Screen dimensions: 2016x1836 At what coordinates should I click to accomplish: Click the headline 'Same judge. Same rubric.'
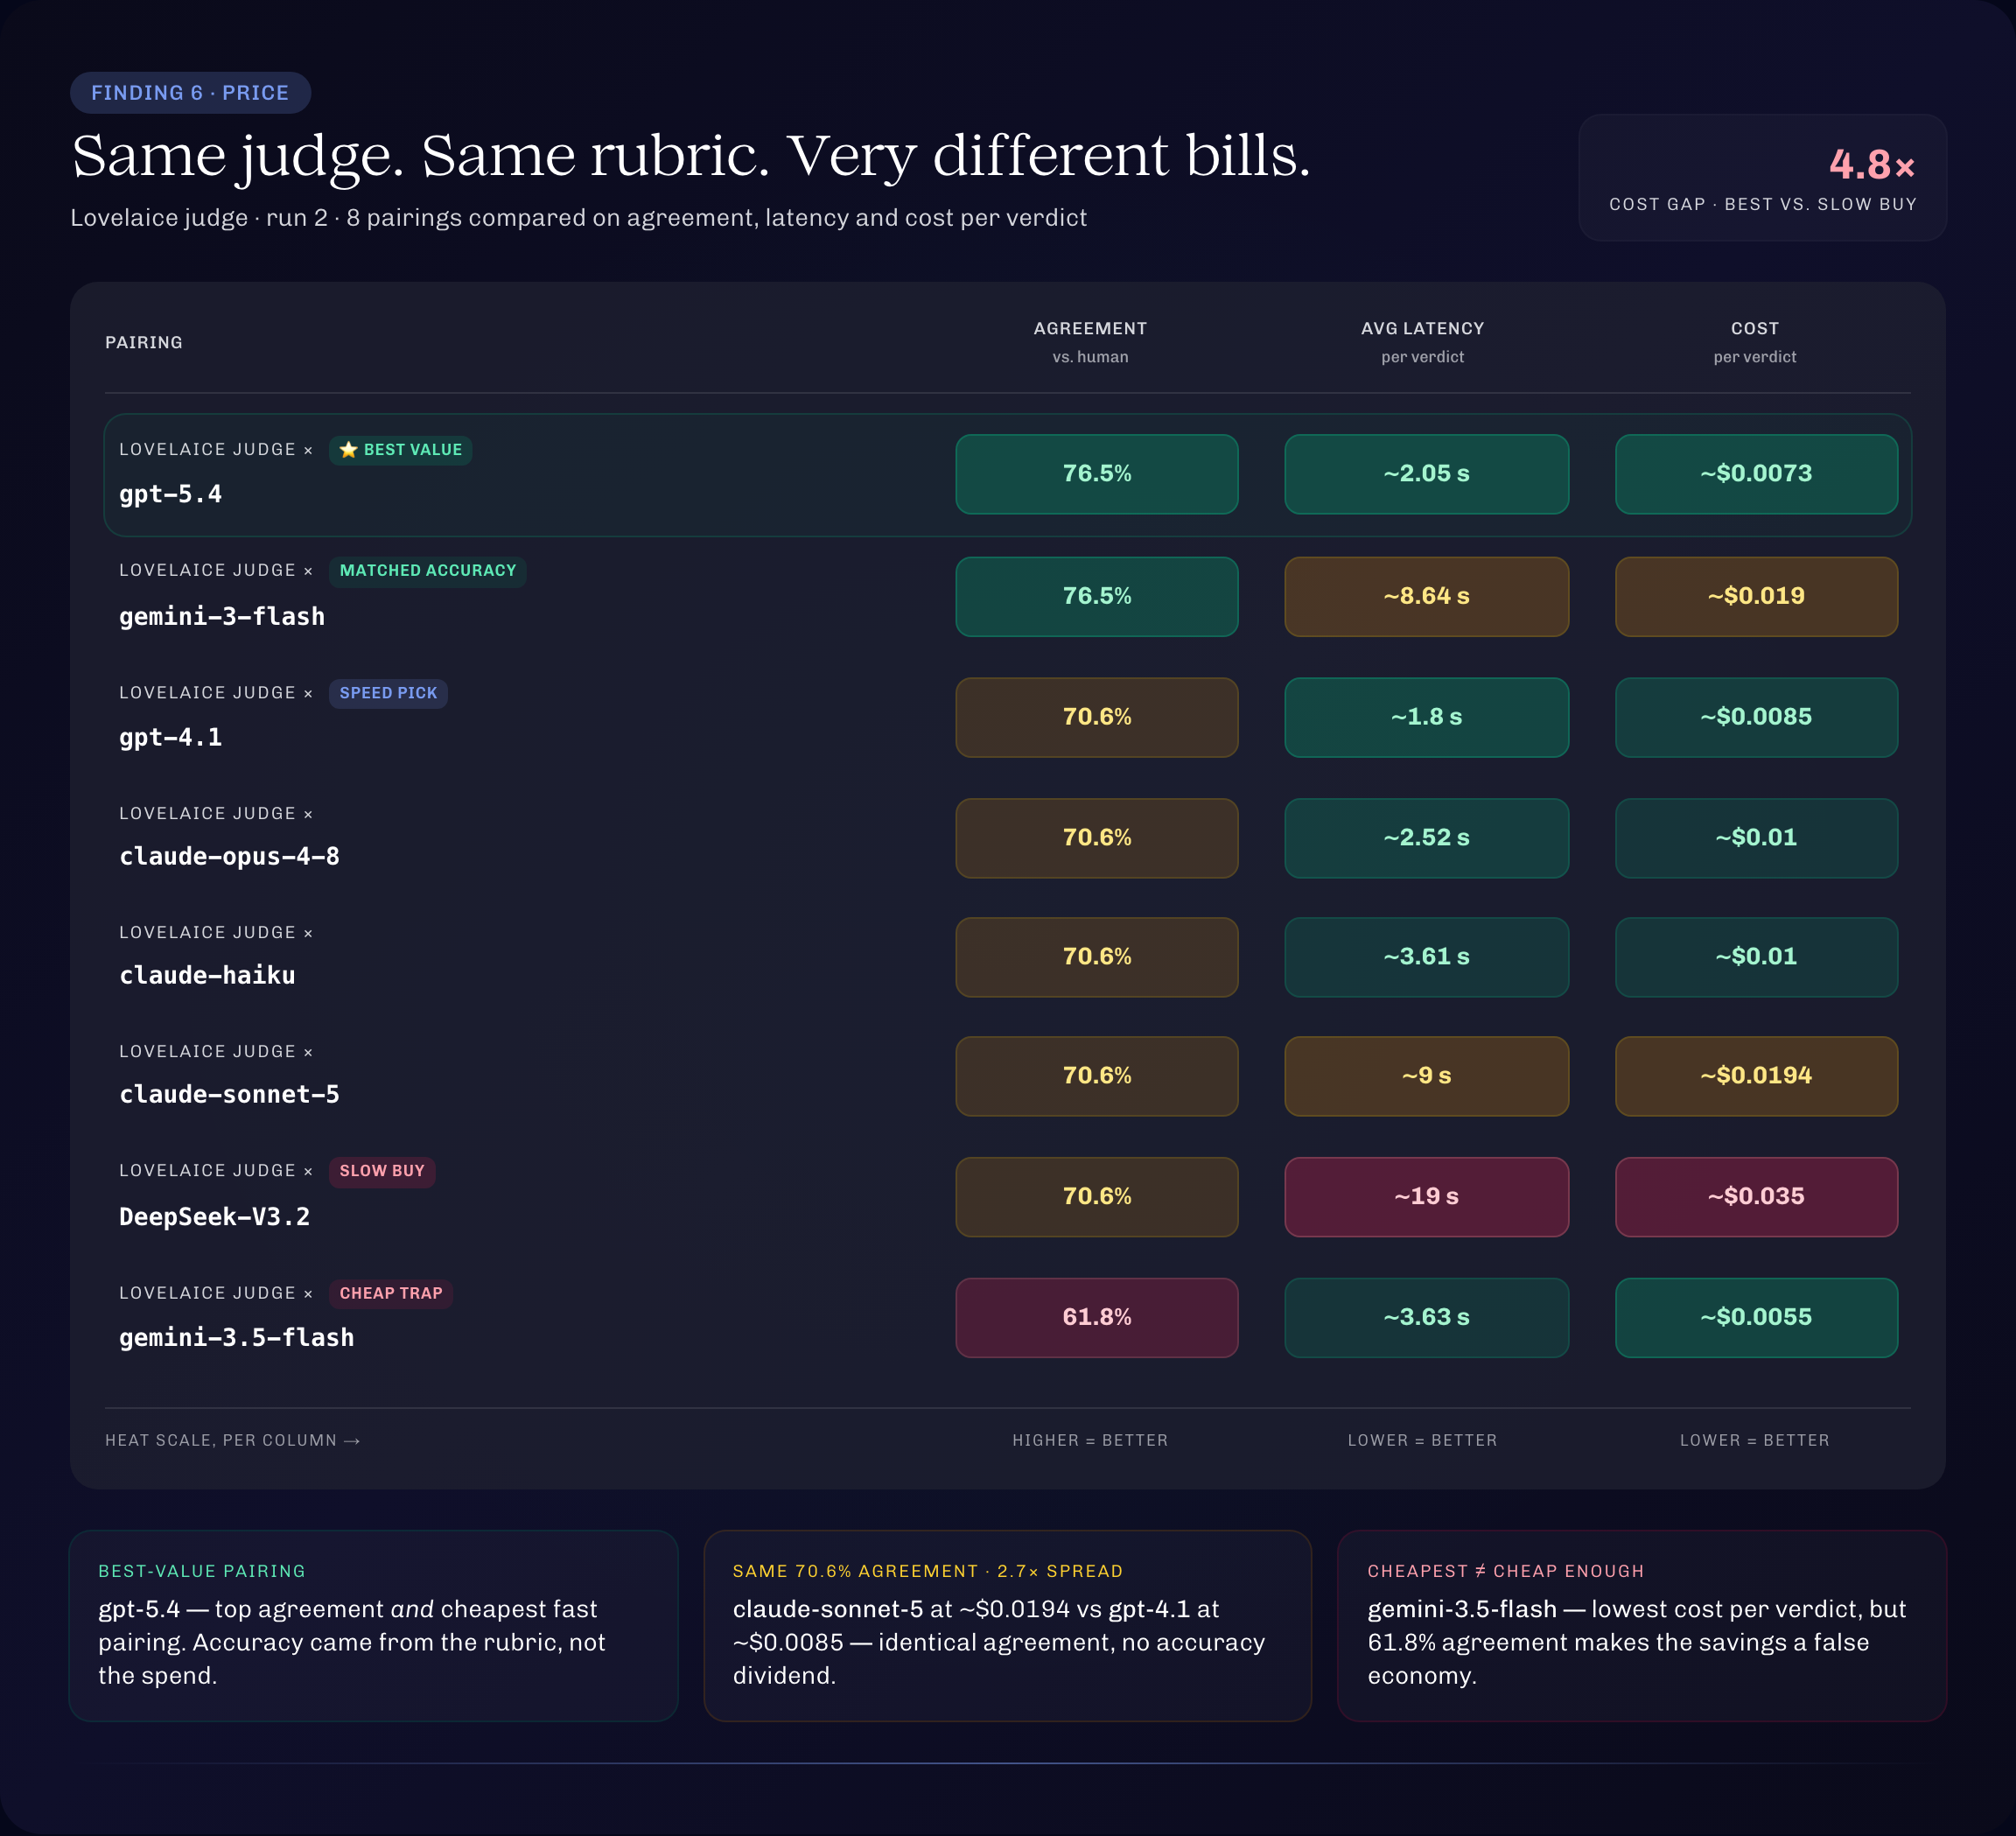(420, 157)
